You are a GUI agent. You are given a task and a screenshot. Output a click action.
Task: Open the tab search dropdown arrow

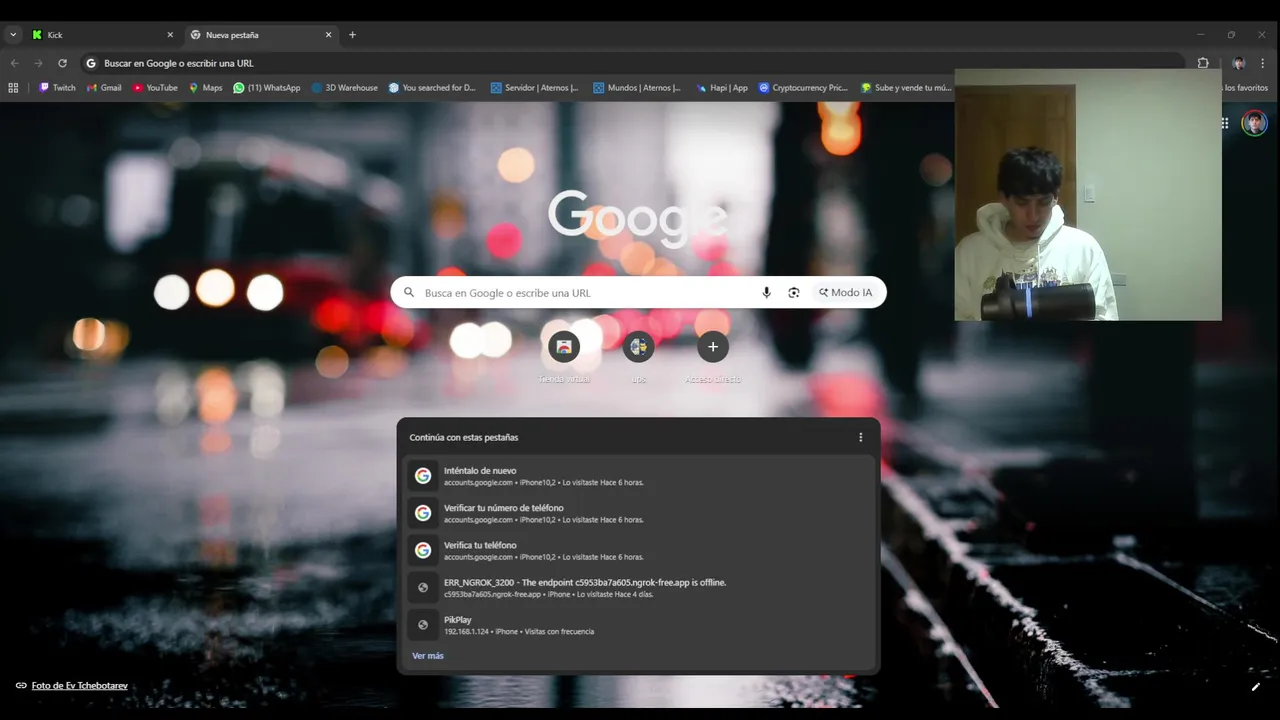coord(13,35)
